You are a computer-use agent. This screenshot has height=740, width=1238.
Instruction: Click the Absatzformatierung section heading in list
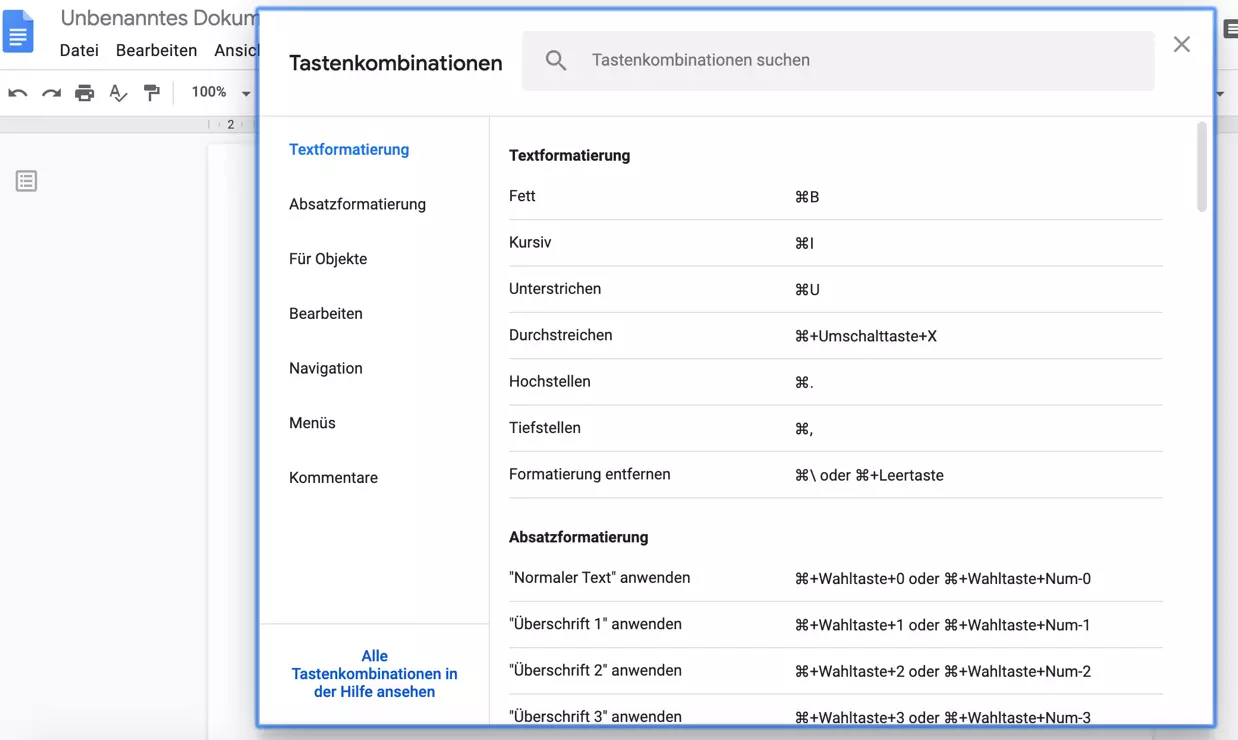click(578, 537)
